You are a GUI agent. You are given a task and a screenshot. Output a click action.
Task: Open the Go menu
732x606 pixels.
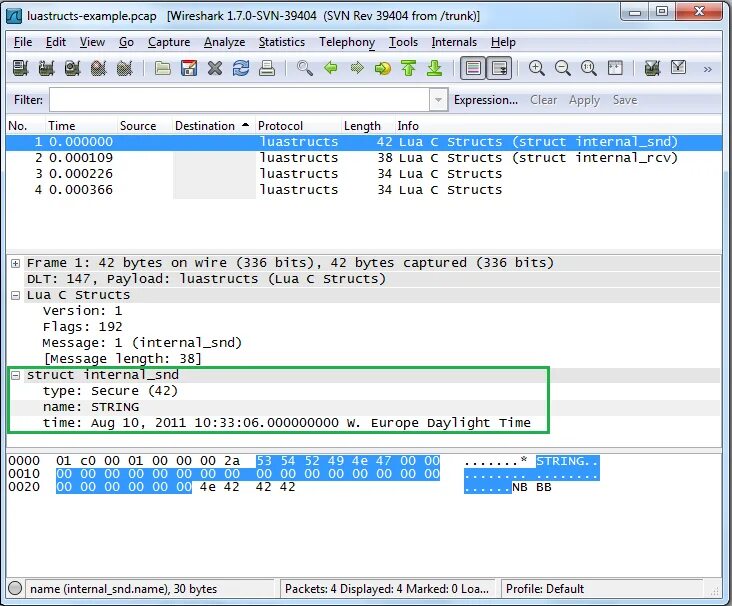[x=126, y=42]
